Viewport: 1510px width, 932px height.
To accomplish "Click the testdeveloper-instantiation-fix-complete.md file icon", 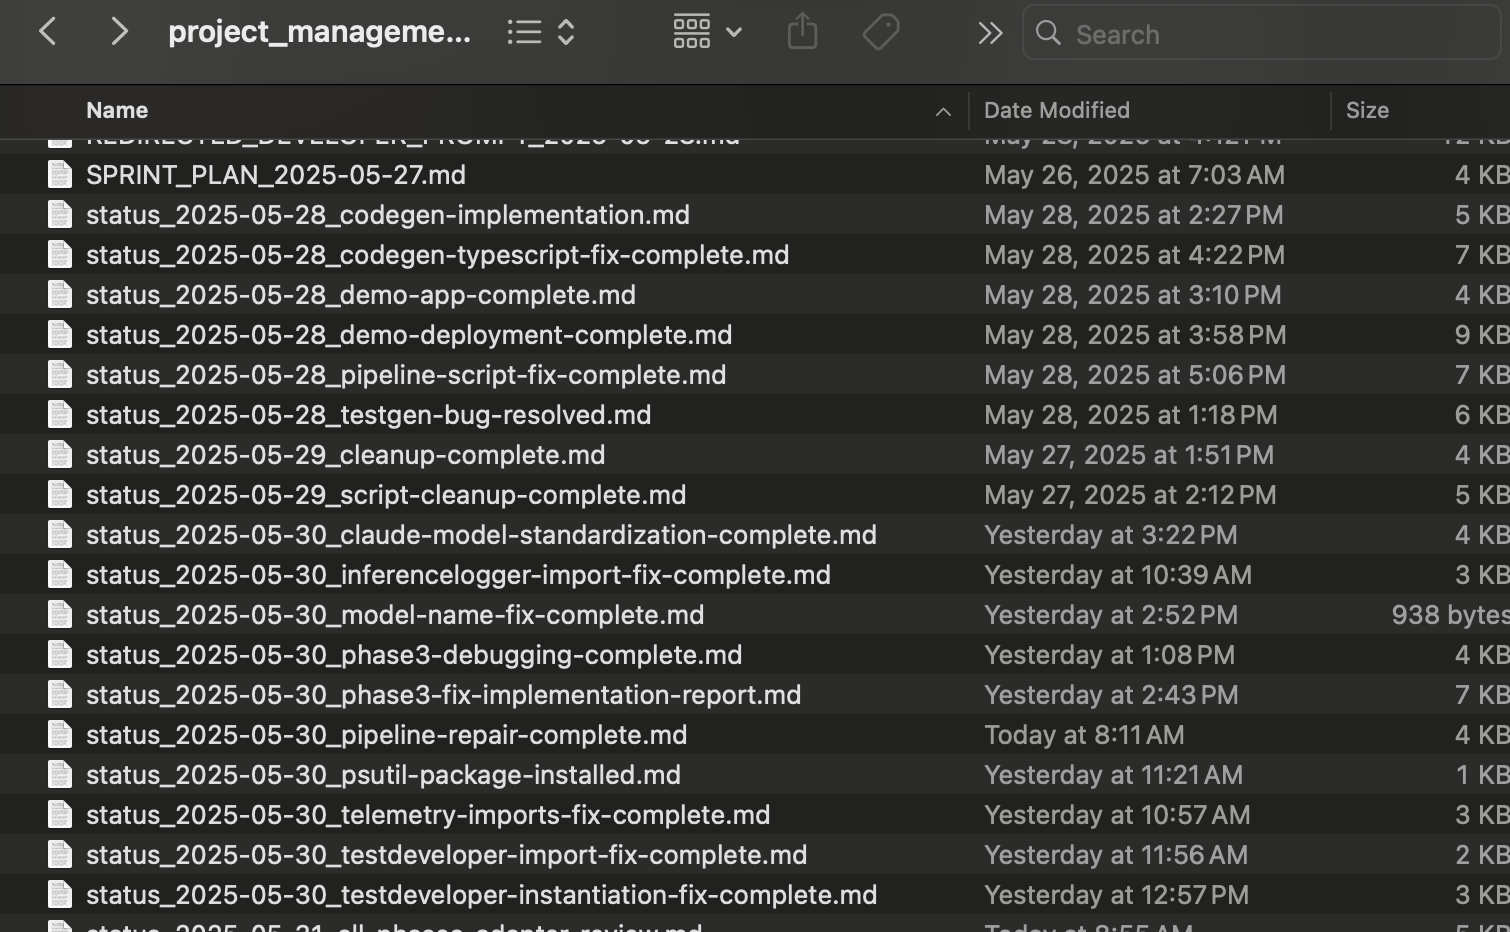I will coord(60,894).
